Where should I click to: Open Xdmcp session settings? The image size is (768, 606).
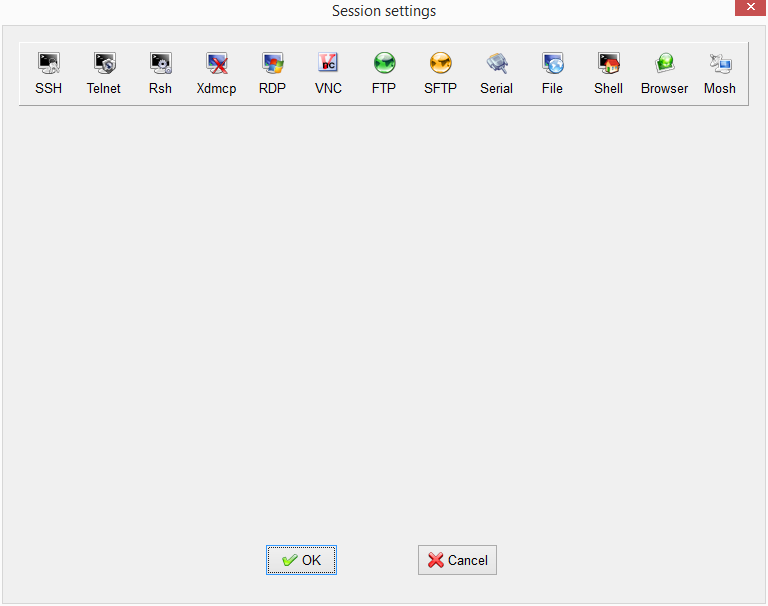[216, 73]
